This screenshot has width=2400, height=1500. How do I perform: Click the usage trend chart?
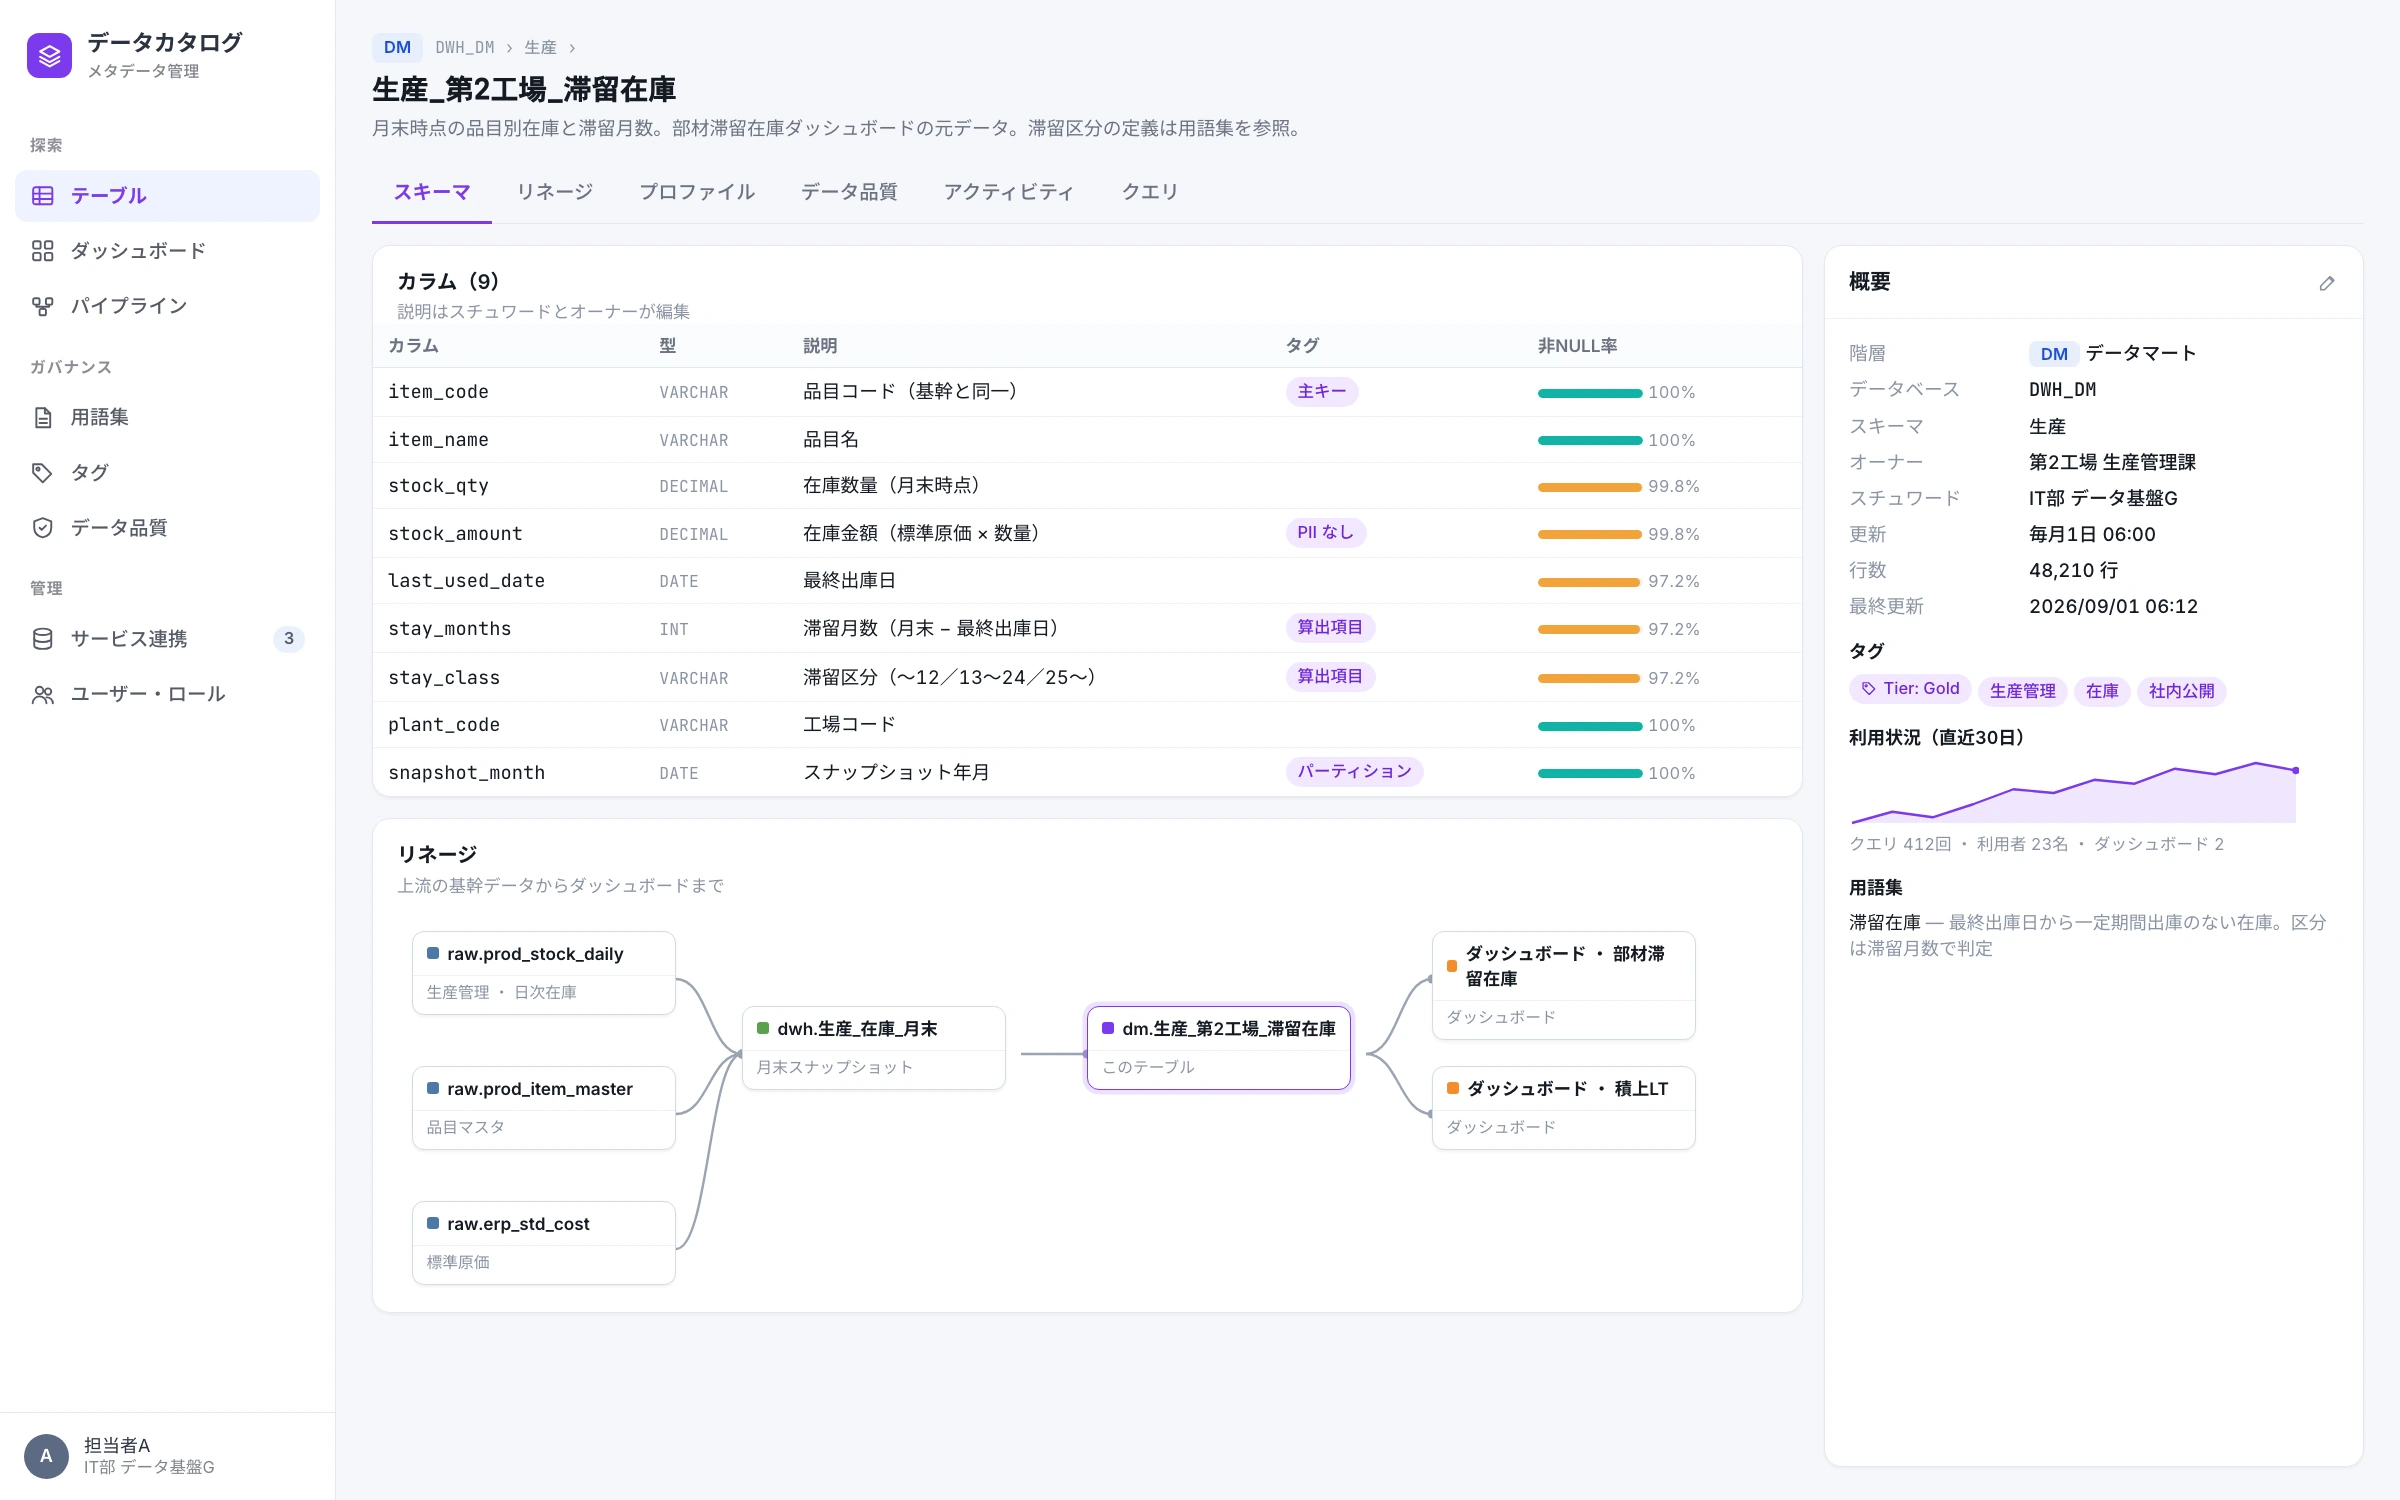2075,792
